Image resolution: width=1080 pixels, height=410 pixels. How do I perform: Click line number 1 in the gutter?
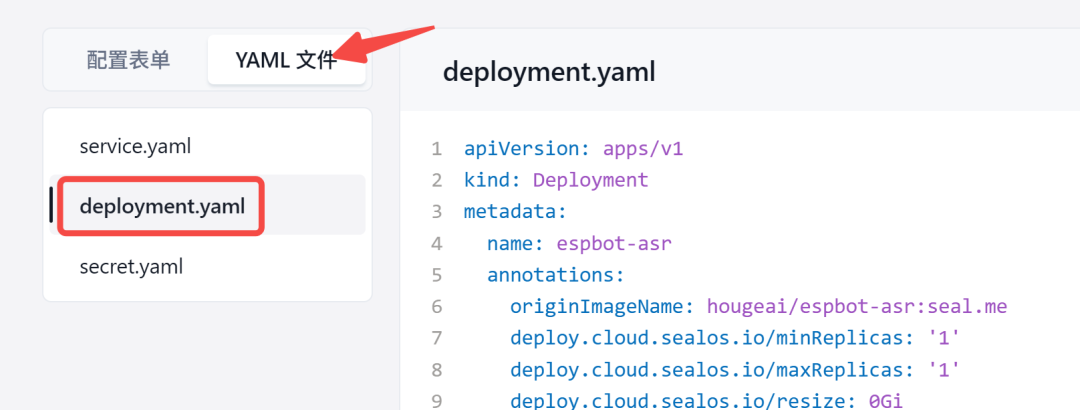436,149
